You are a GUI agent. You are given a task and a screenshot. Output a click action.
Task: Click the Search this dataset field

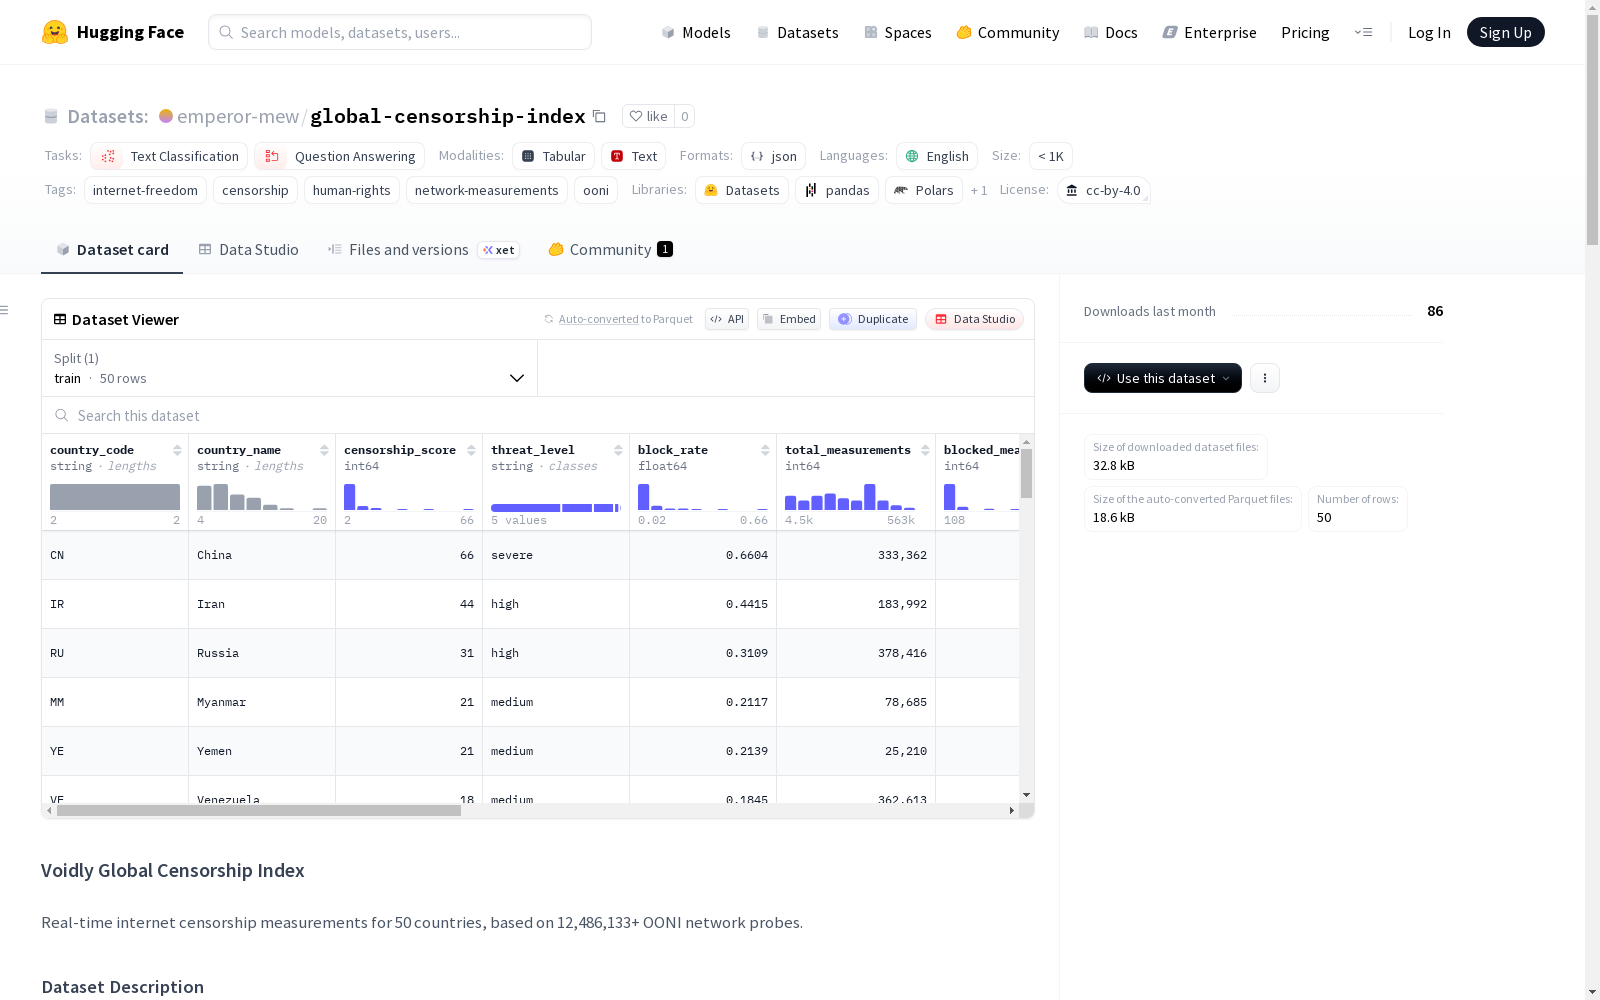[538, 415]
